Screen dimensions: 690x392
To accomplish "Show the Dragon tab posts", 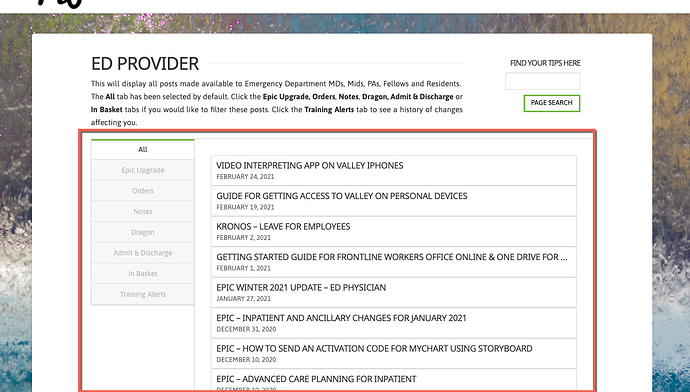I will coord(143,232).
